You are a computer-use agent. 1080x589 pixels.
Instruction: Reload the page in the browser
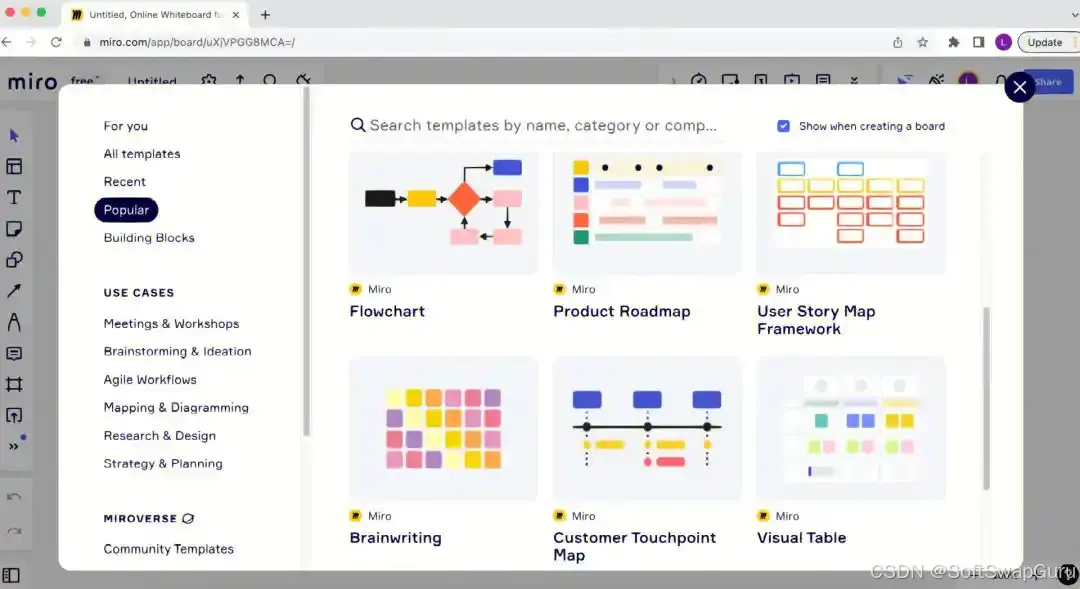(x=56, y=42)
